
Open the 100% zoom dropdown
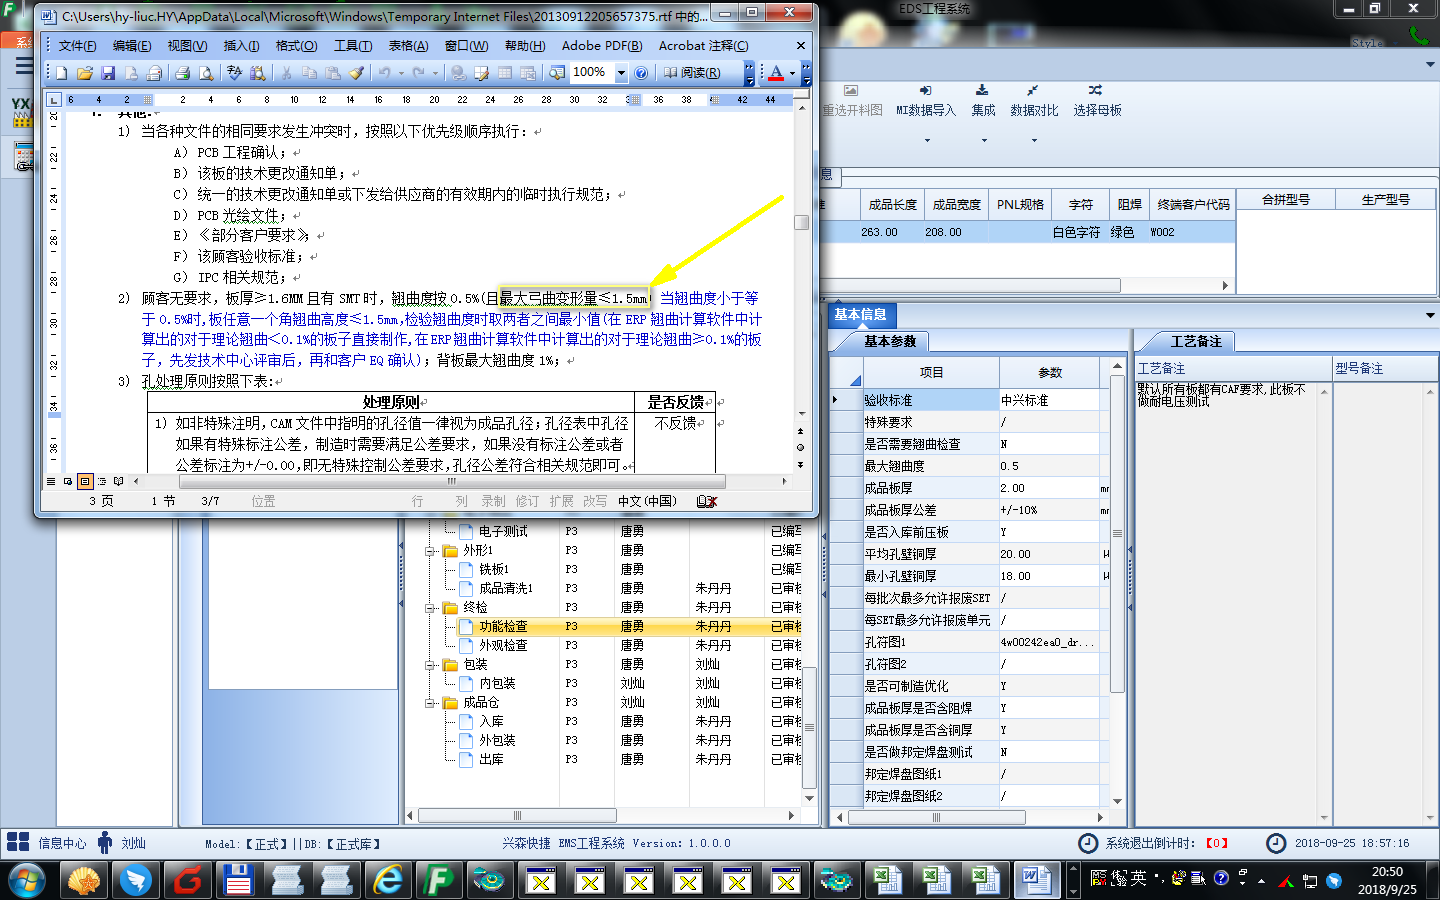coord(621,73)
